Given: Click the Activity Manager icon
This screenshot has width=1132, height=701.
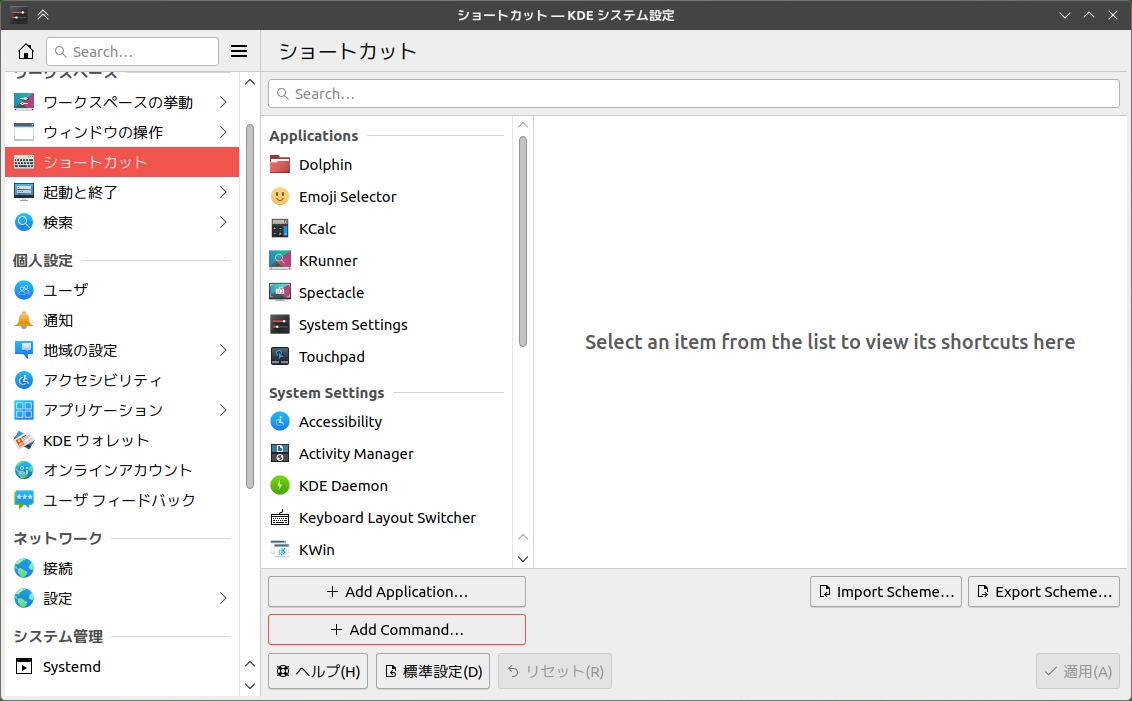Looking at the screenshot, I should pyautogui.click(x=280, y=453).
